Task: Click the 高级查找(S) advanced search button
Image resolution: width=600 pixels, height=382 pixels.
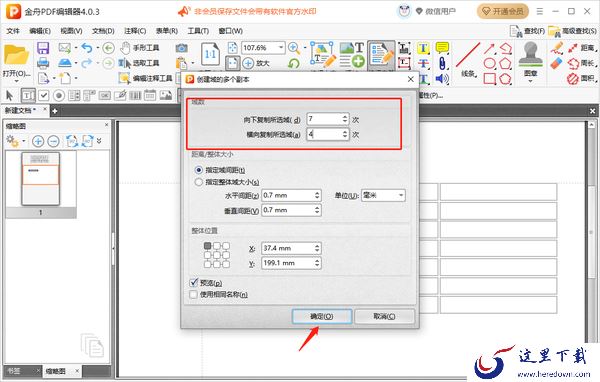Action: pos(572,31)
